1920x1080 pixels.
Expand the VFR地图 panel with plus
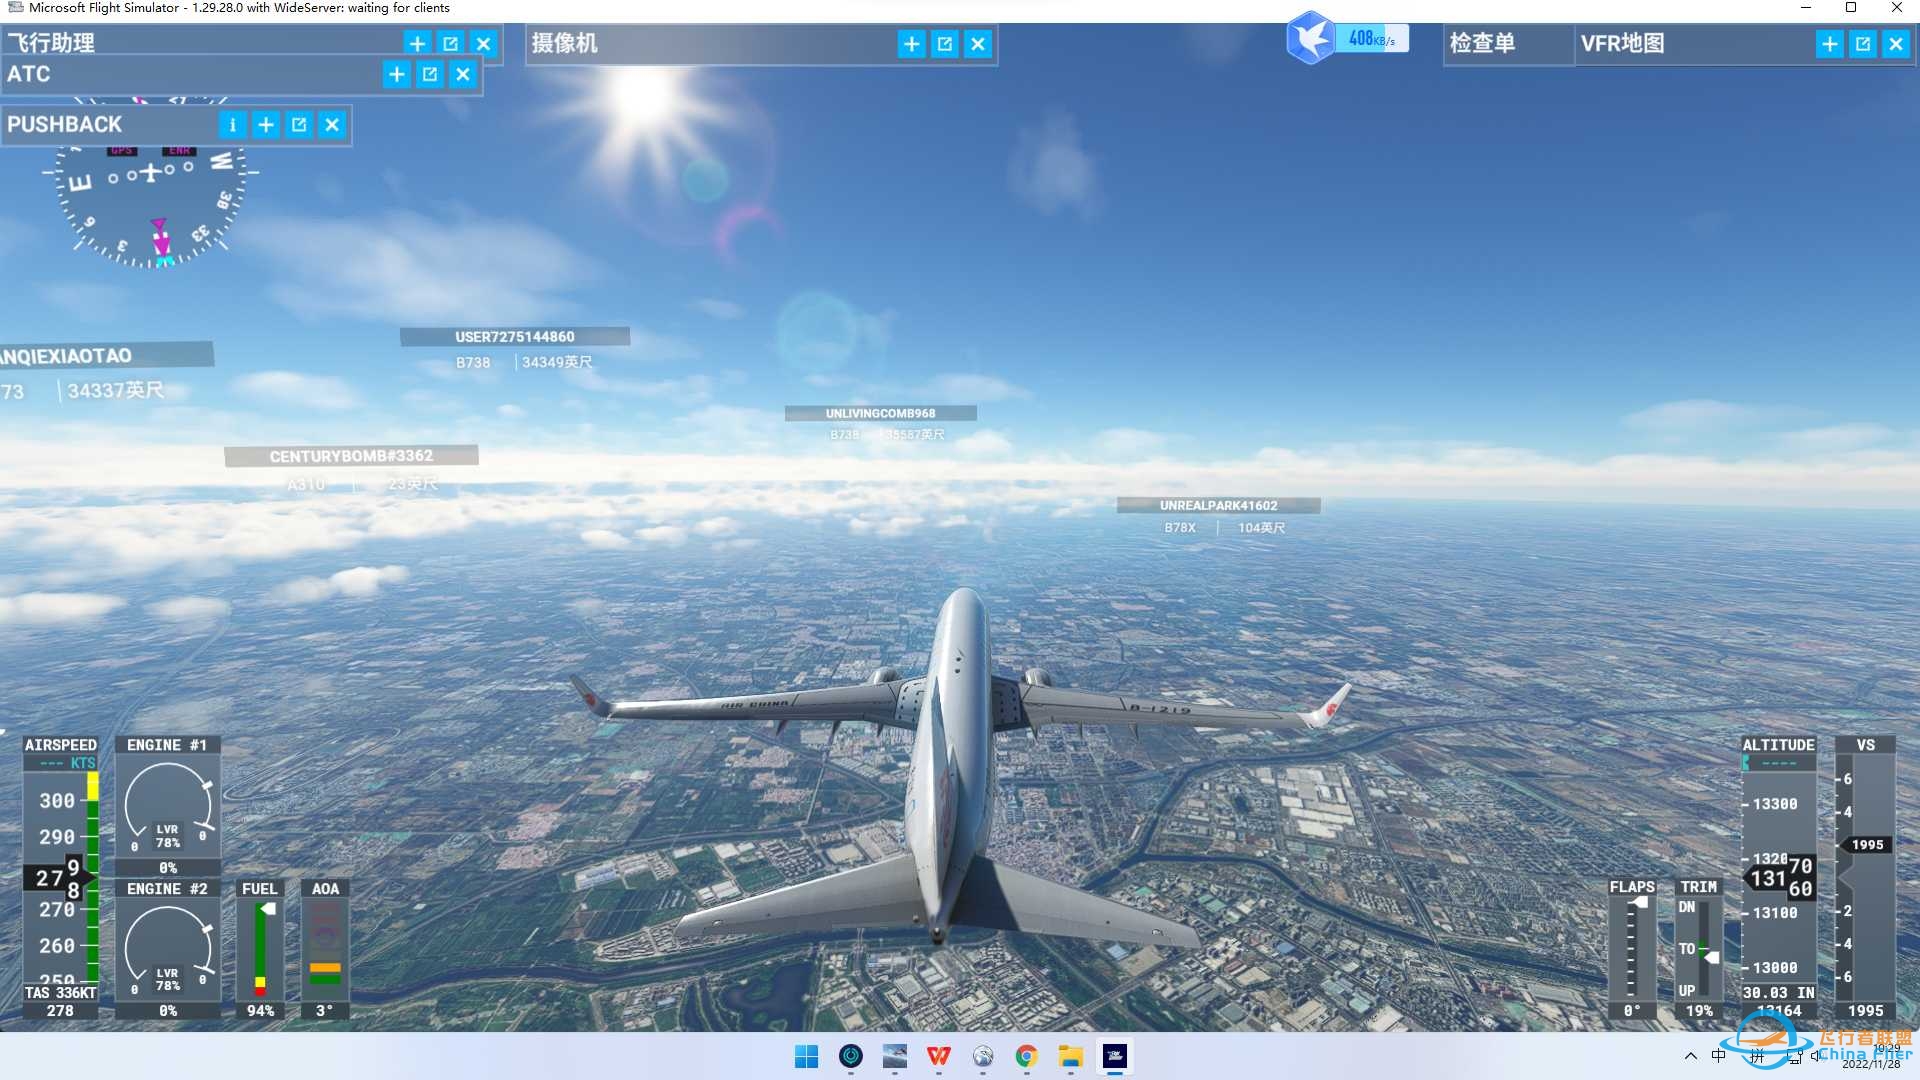[1829, 44]
